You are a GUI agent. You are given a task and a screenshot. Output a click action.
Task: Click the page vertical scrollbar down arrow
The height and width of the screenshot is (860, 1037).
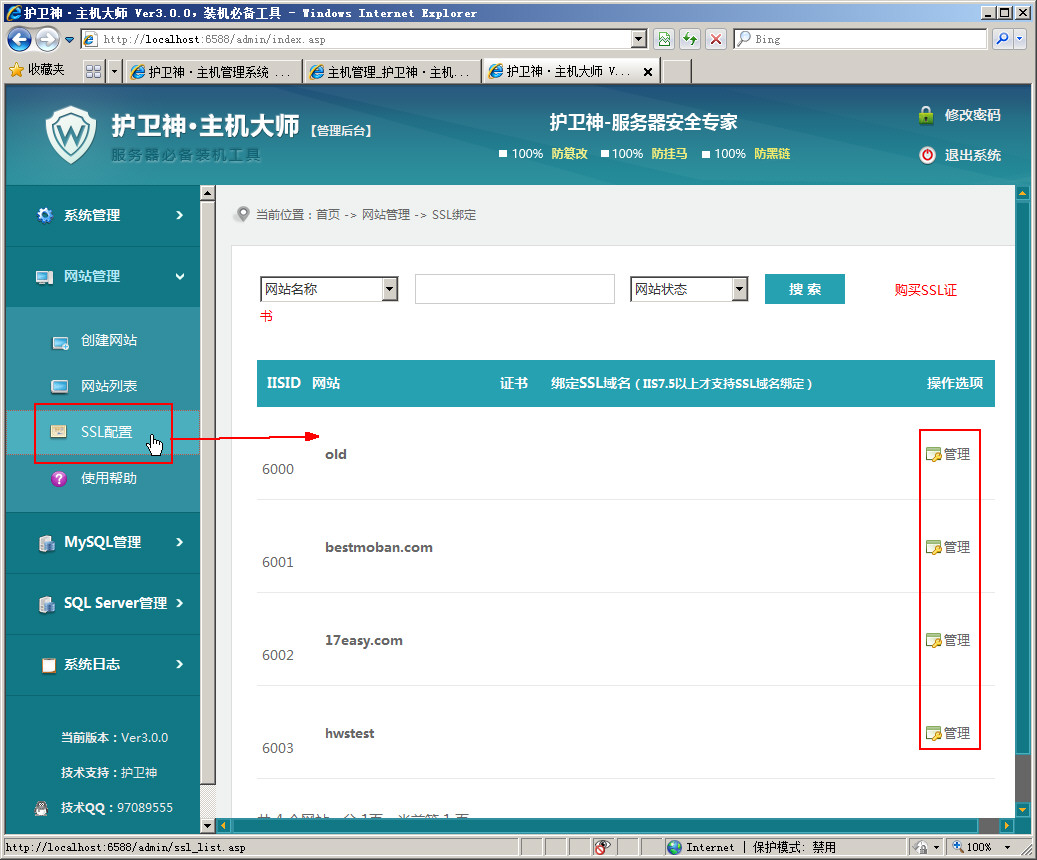click(x=1022, y=809)
